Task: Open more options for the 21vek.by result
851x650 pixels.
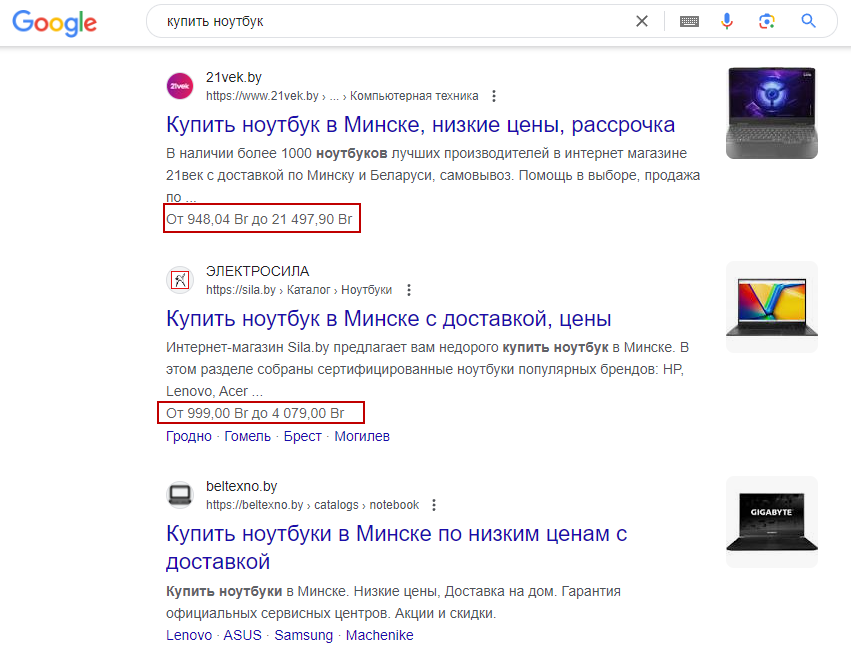Action: (x=493, y=96)
